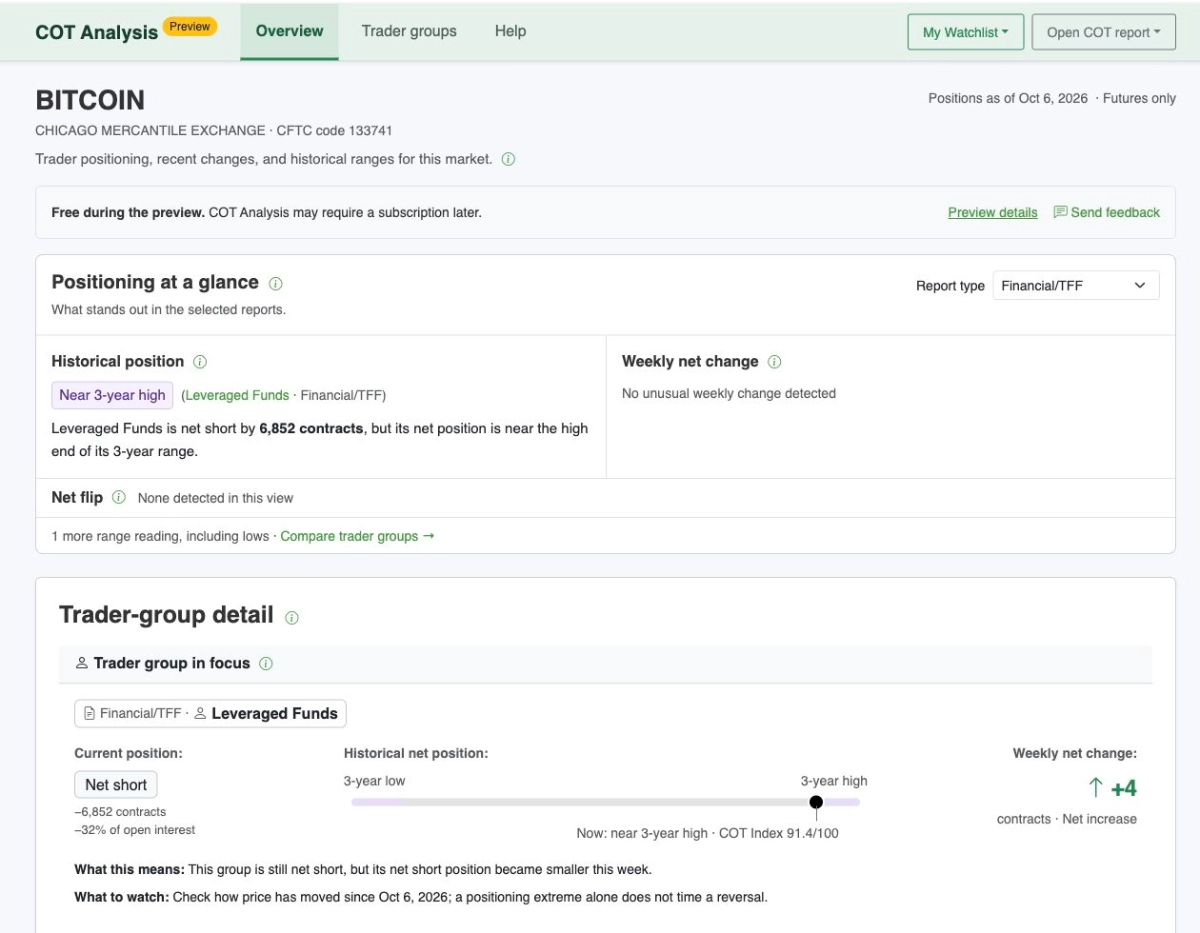The height and width of the screenshot is (933, 1200).
Task: Expand the Open COT report menu
Action: coord(1103,32)
